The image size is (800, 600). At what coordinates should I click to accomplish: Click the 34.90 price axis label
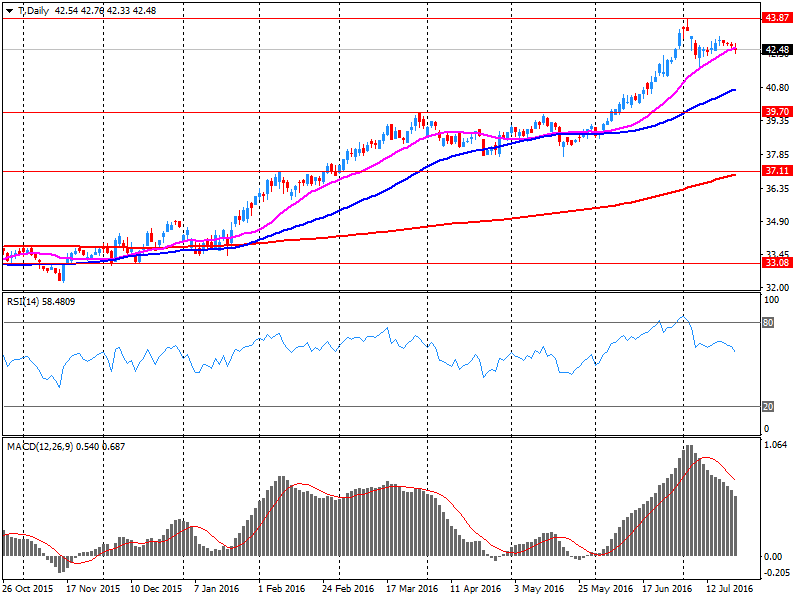pyautogui.click(x=777, y=221)
